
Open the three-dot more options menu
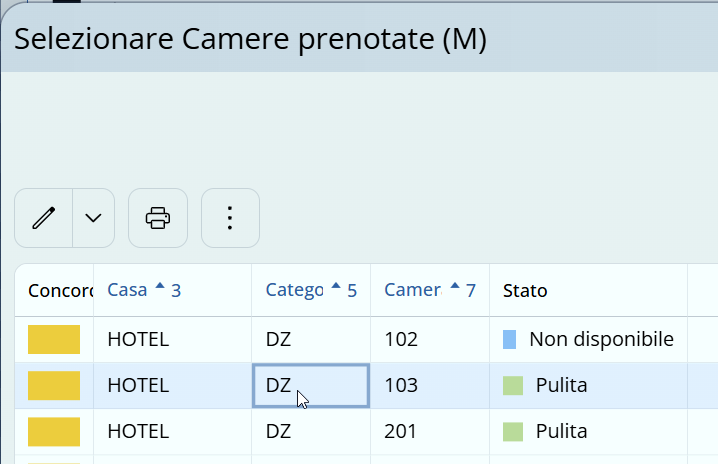pos(230,218)
